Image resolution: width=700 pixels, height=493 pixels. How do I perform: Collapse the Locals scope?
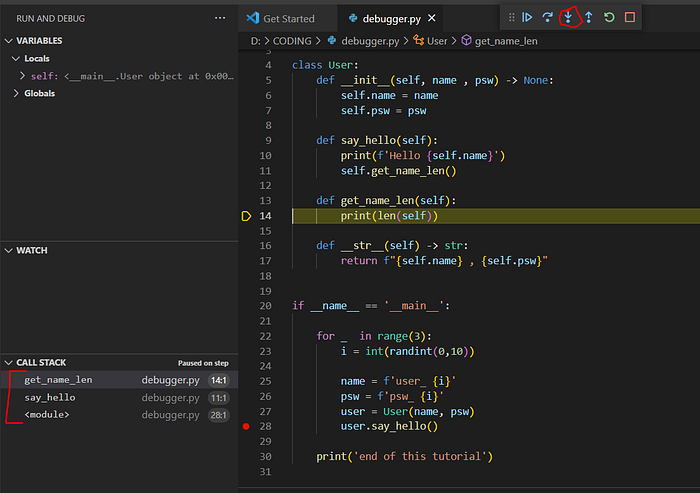[x=16, y=58]
